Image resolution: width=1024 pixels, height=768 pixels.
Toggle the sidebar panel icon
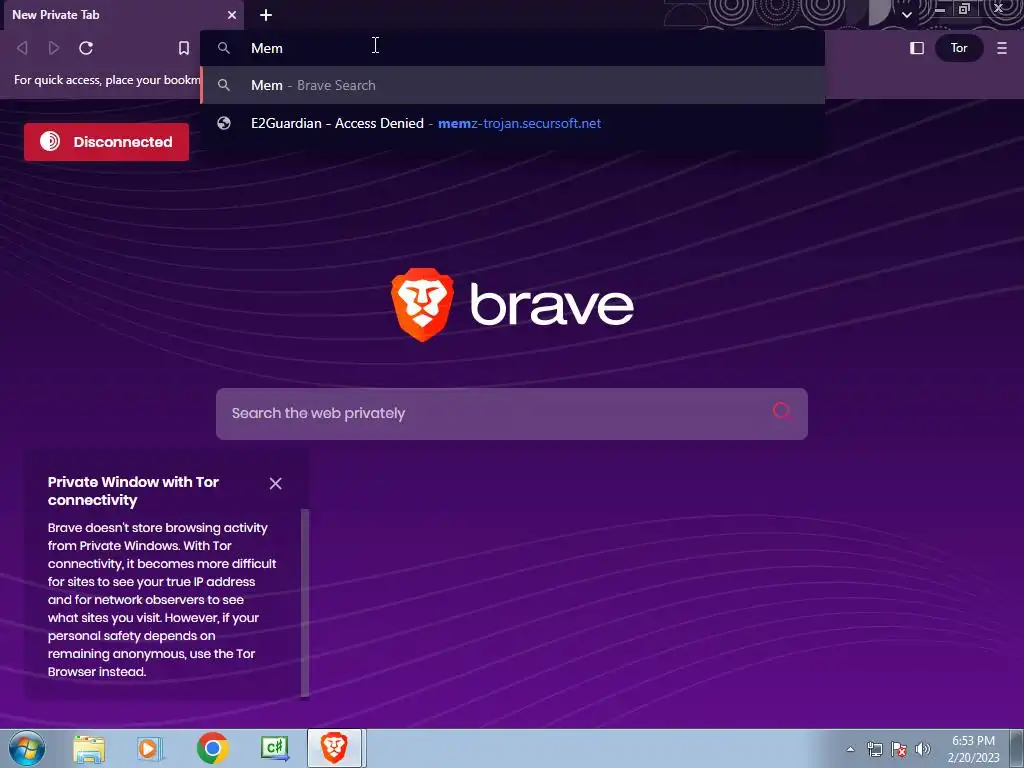point(917,48)
